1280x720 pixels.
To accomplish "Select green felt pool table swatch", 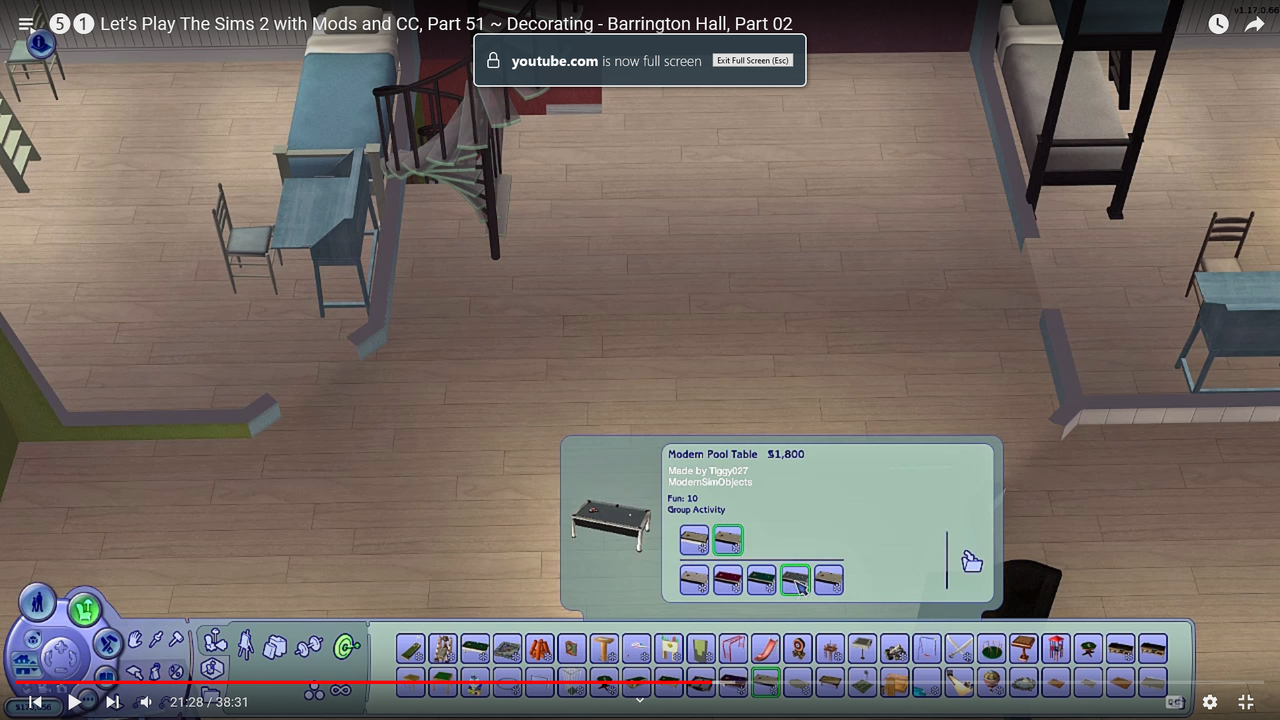I will tap(761, 580).
